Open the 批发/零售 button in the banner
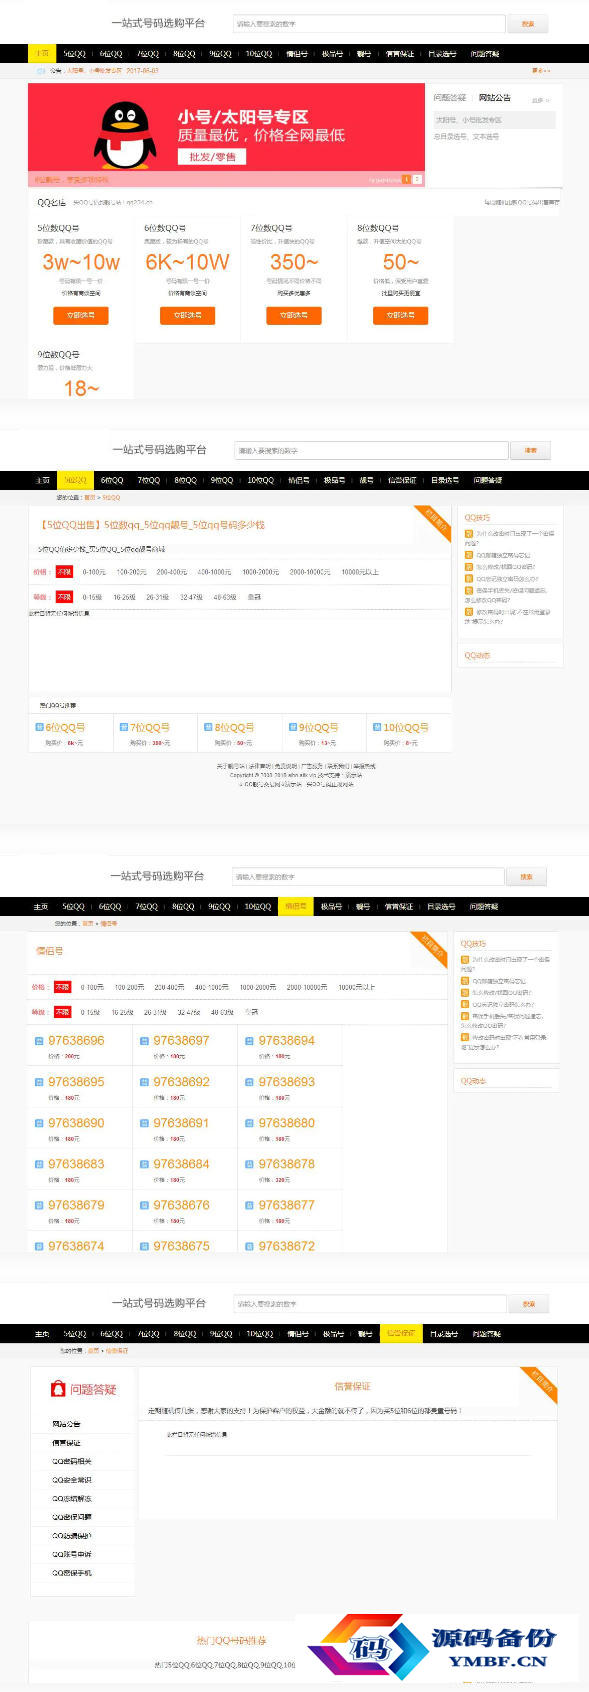The image size is (589, 1692). pos(213,157)
